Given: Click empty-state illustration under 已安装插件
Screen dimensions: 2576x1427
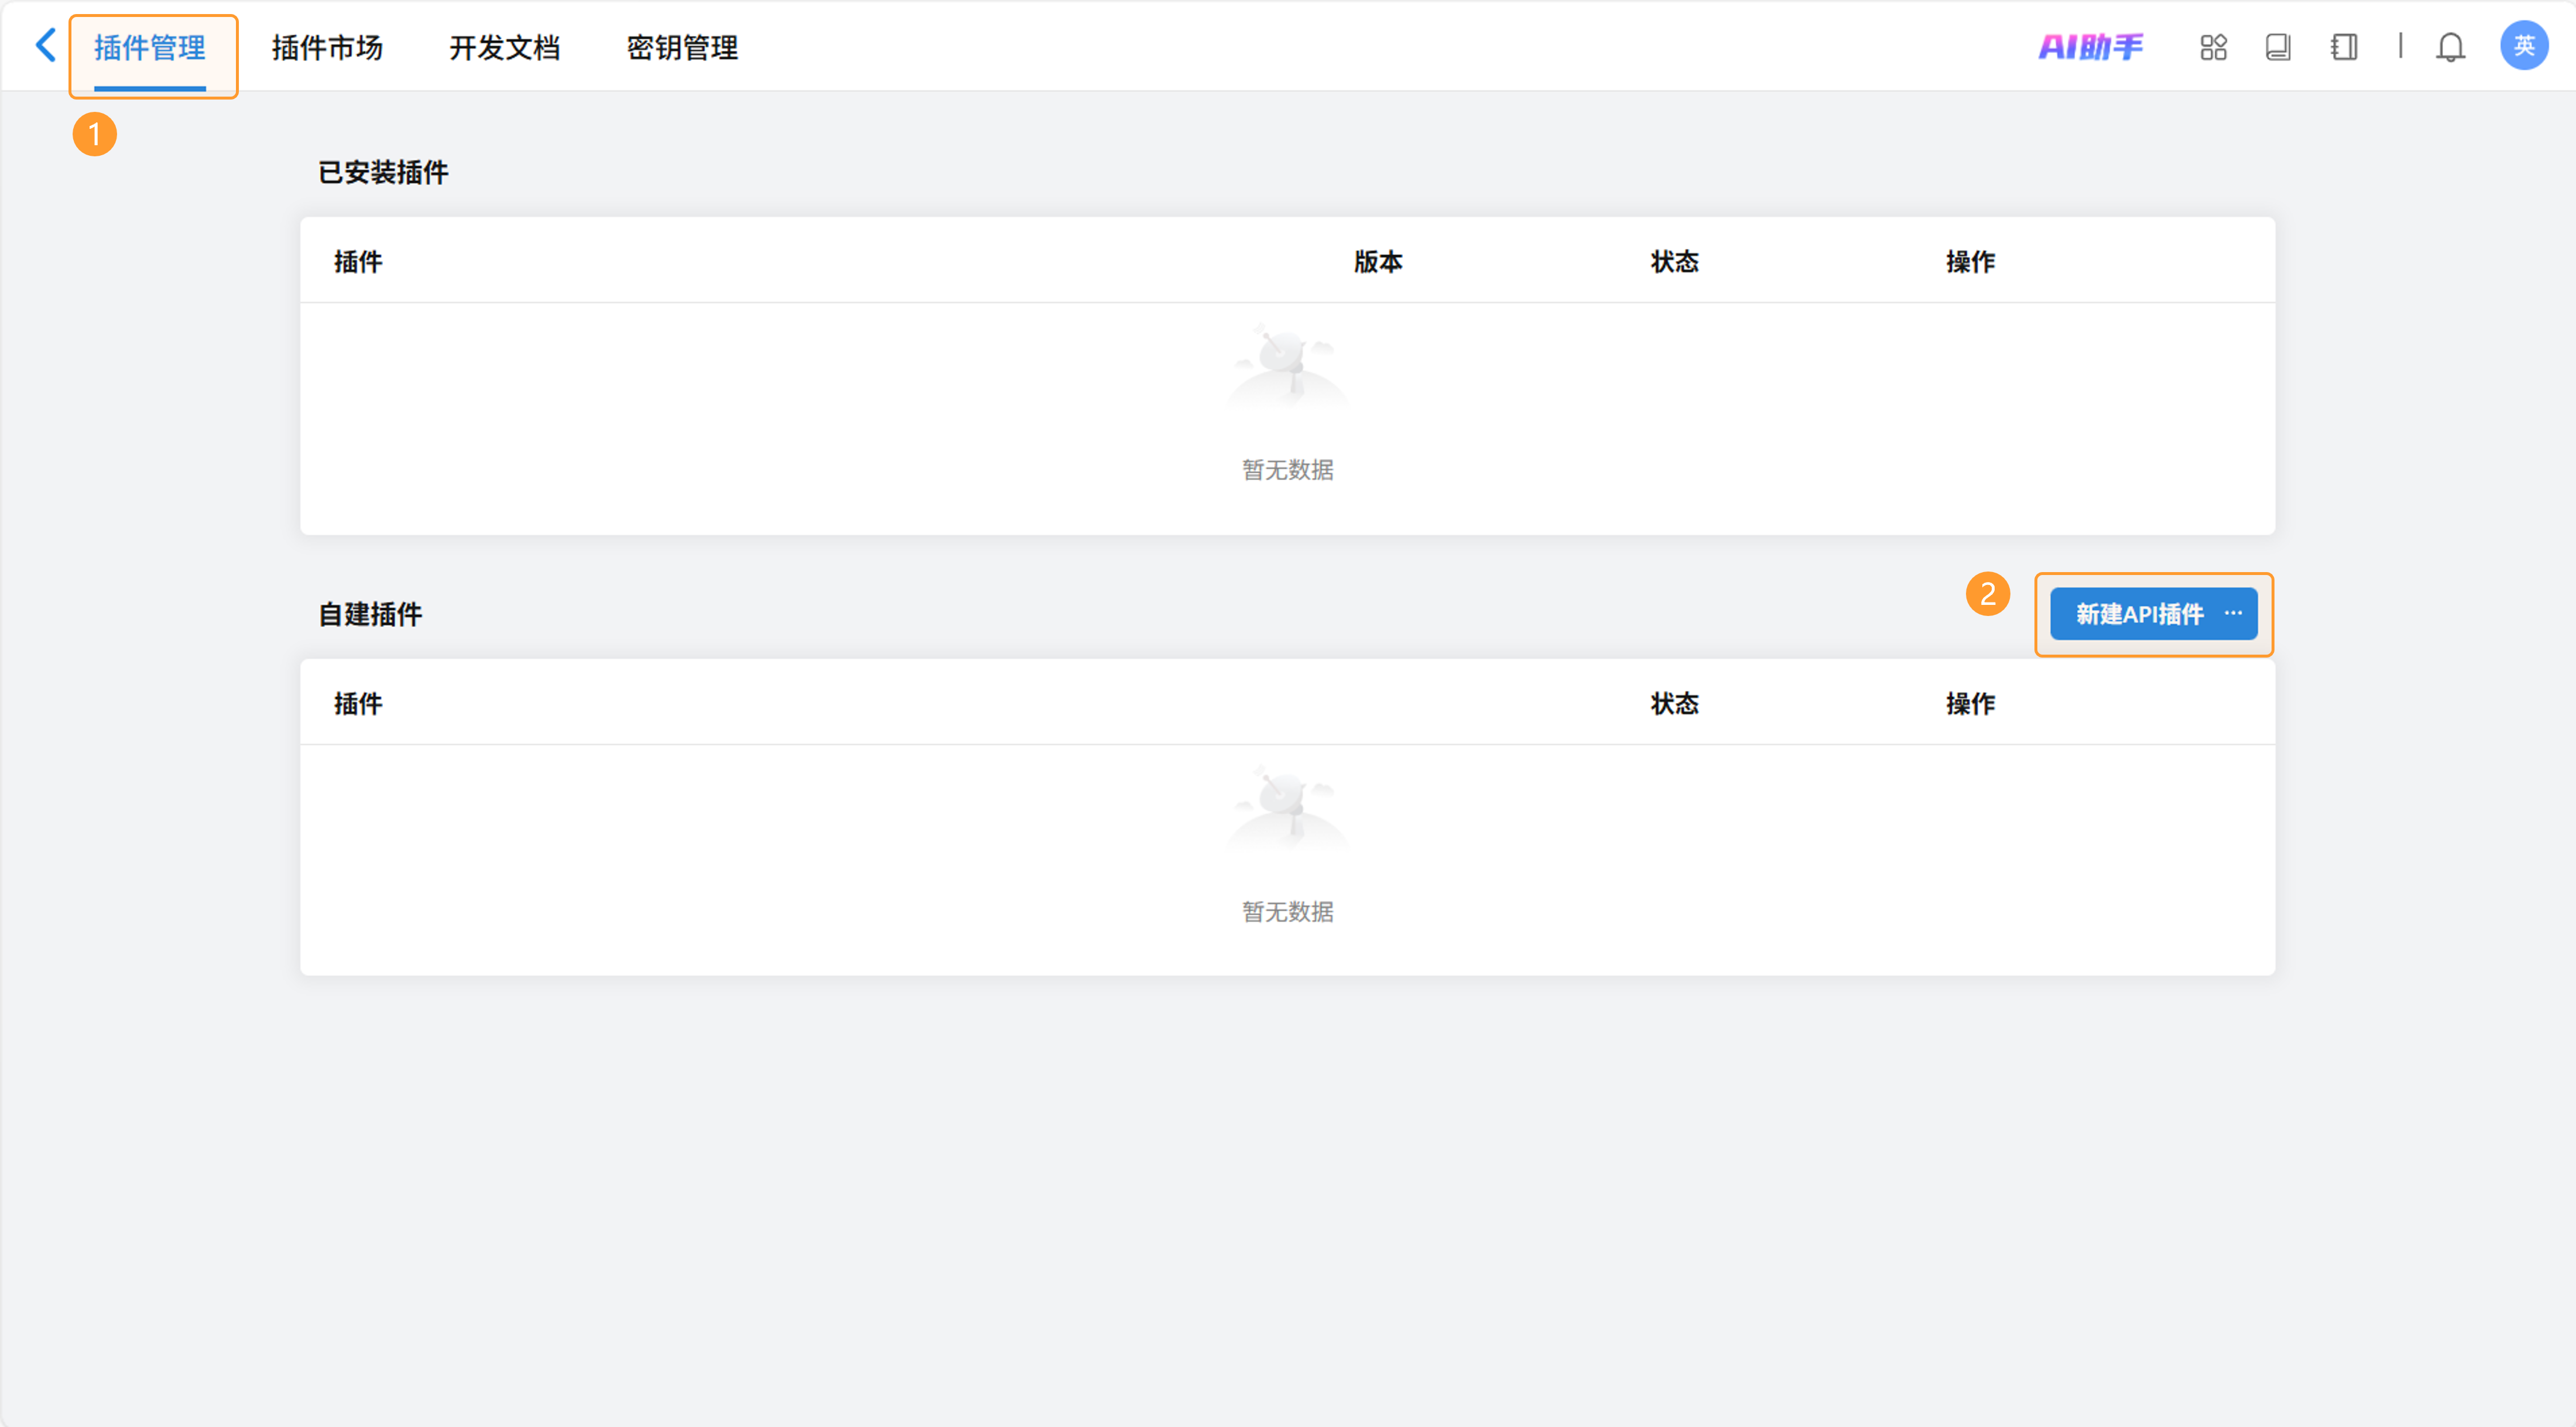Looking at the screenshot, I should (1287, 364).
